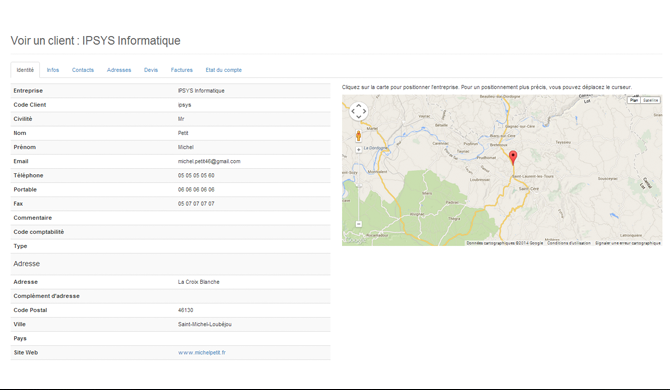Open Conditions d'utilisation map link
This screenshot has width=670, height=390.
(x=569, y=243)
